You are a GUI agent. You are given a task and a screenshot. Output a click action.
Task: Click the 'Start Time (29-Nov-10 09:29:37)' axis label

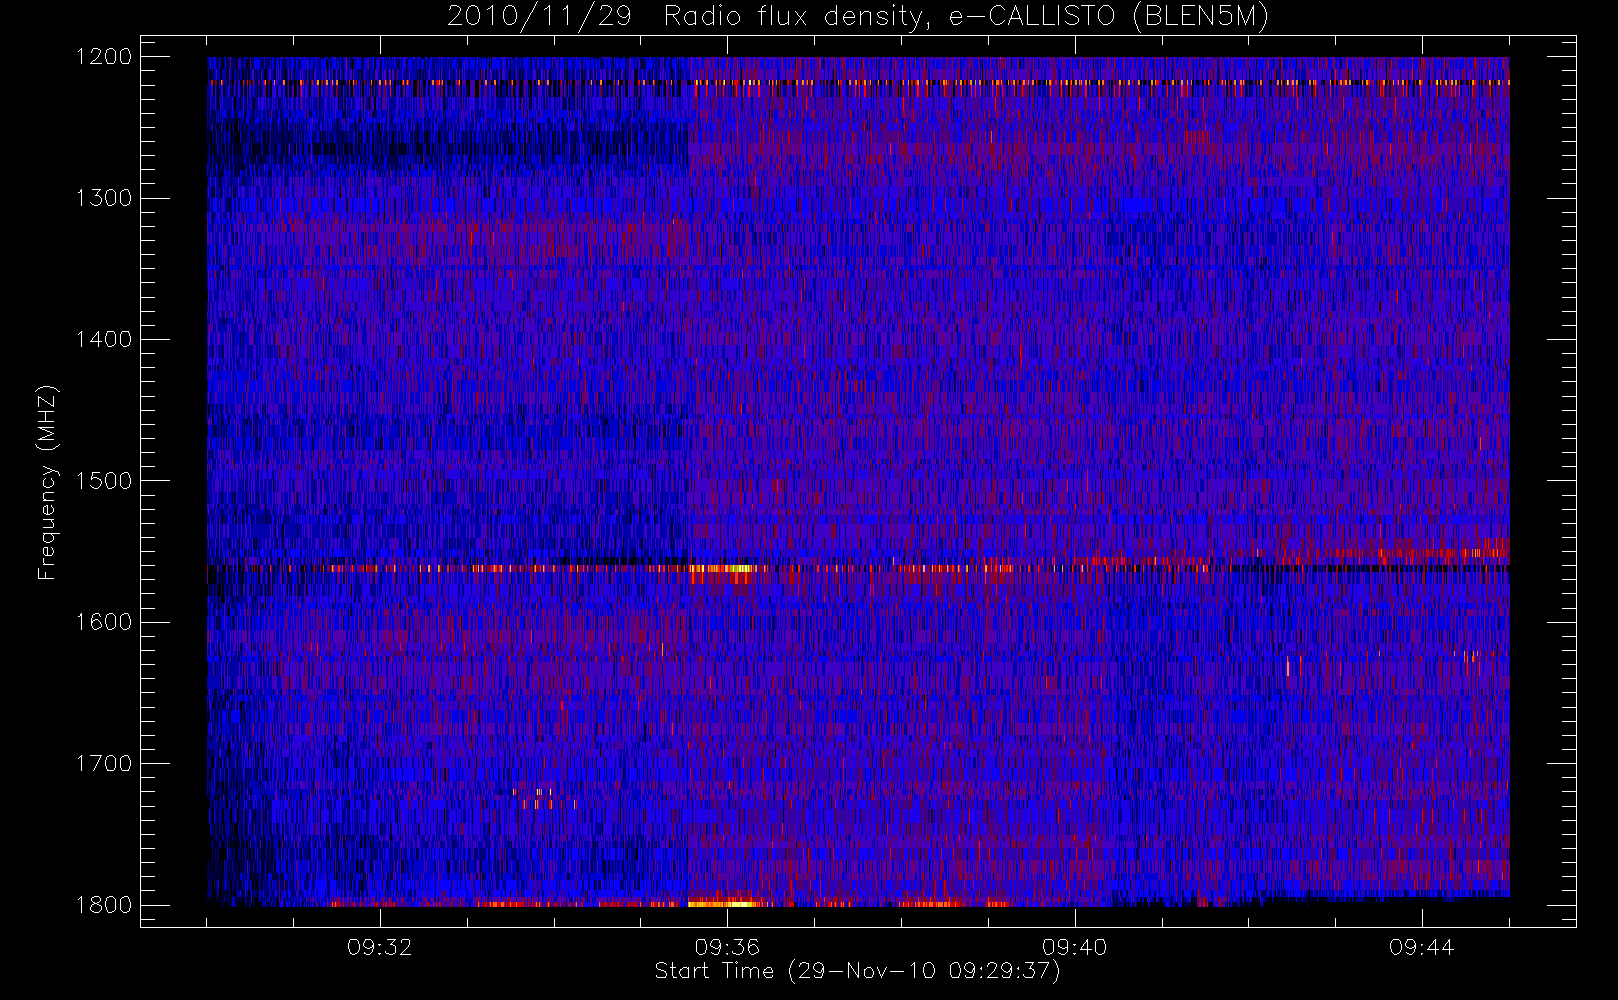(857, 971)
